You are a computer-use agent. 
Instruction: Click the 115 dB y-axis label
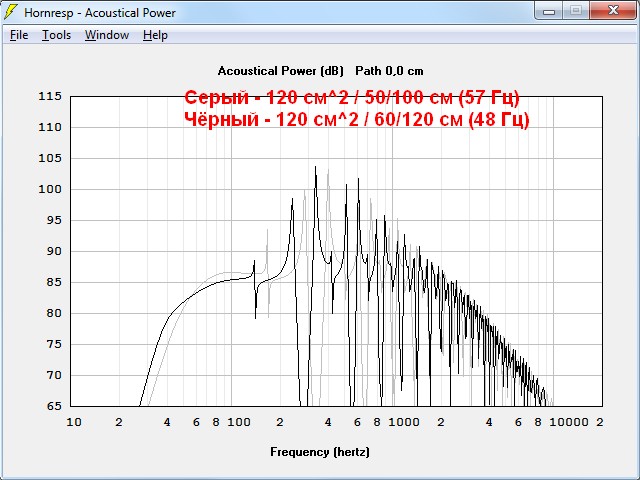50,96
